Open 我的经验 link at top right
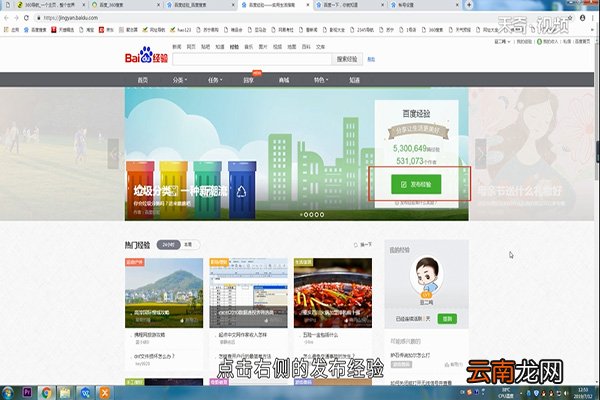This screenshot has height=400, width=600. 524,41
